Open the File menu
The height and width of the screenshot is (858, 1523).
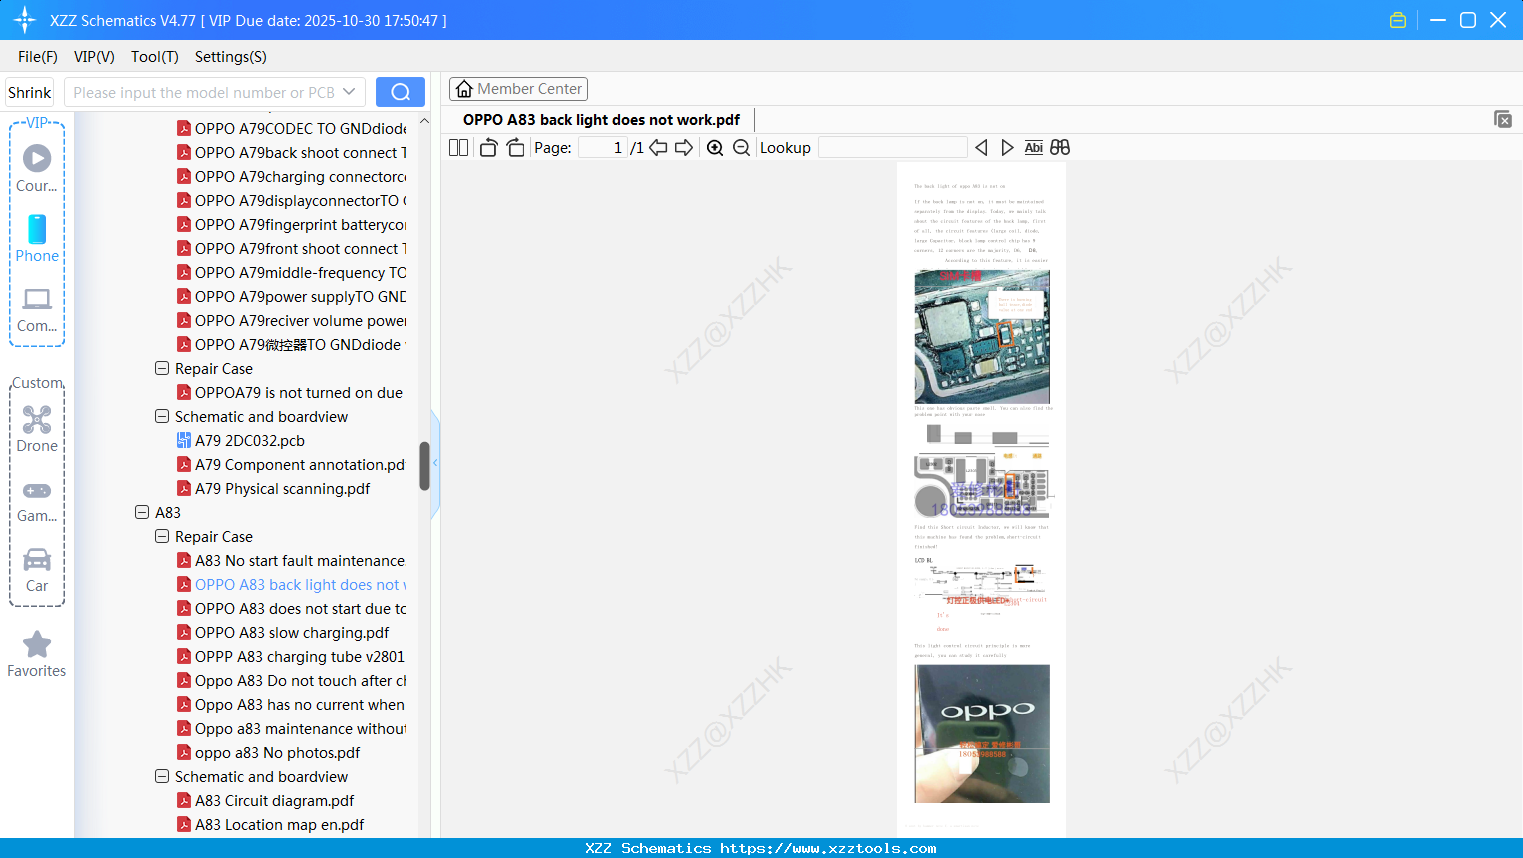pos(38,57)
